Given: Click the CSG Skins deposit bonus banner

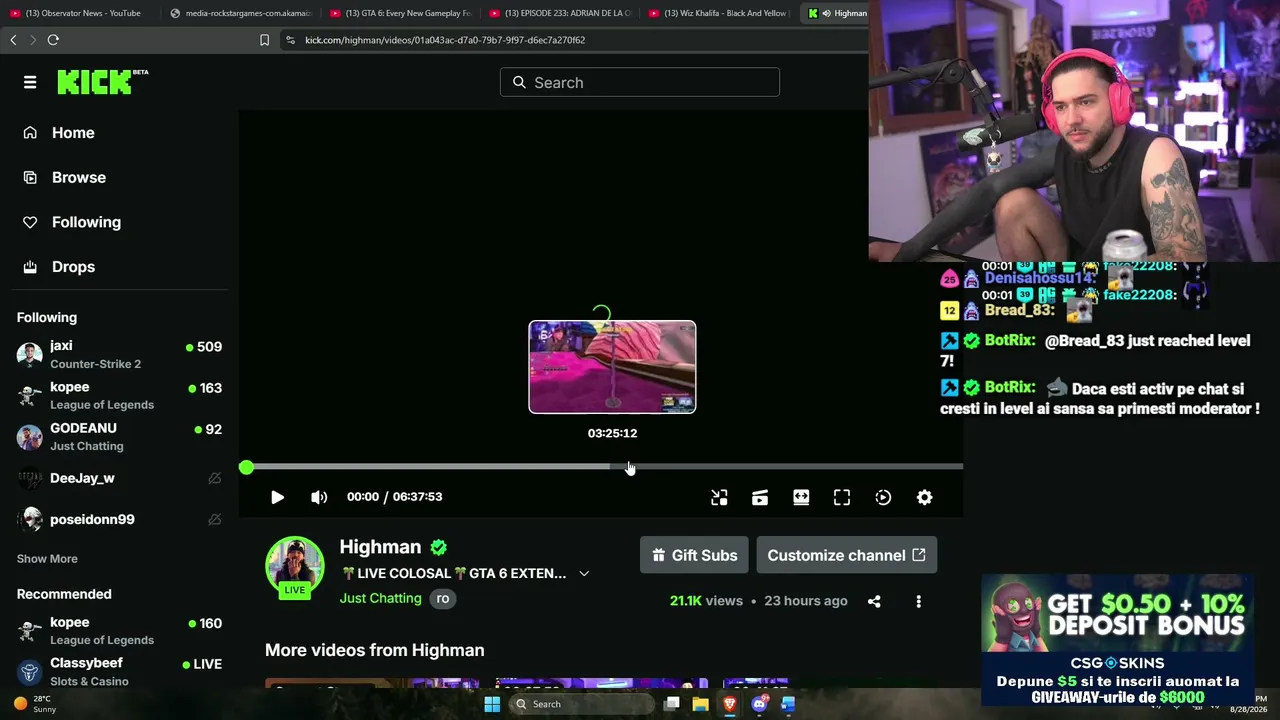Looking at the screenshot, I should point(1117,640).
